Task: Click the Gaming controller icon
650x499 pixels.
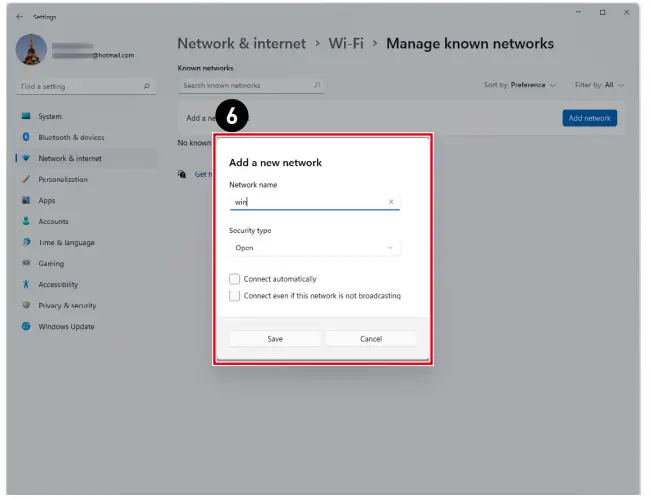Action: [26, 263]
